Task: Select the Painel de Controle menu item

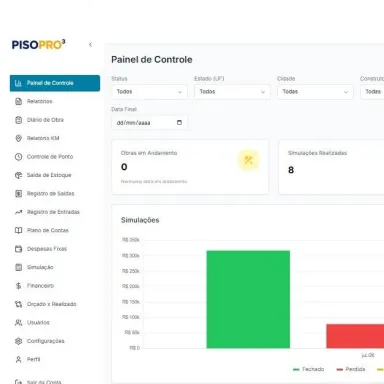Action: click(x=55, y=83)
